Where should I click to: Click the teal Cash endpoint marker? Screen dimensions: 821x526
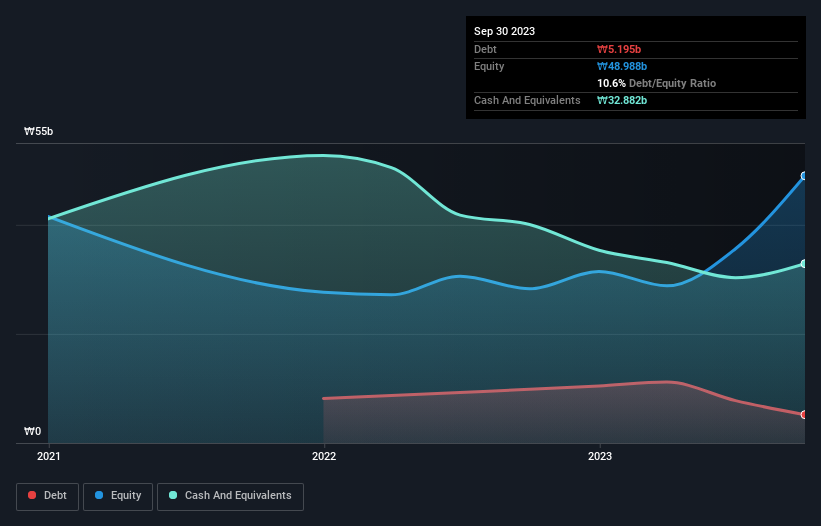tap(804, 264)
